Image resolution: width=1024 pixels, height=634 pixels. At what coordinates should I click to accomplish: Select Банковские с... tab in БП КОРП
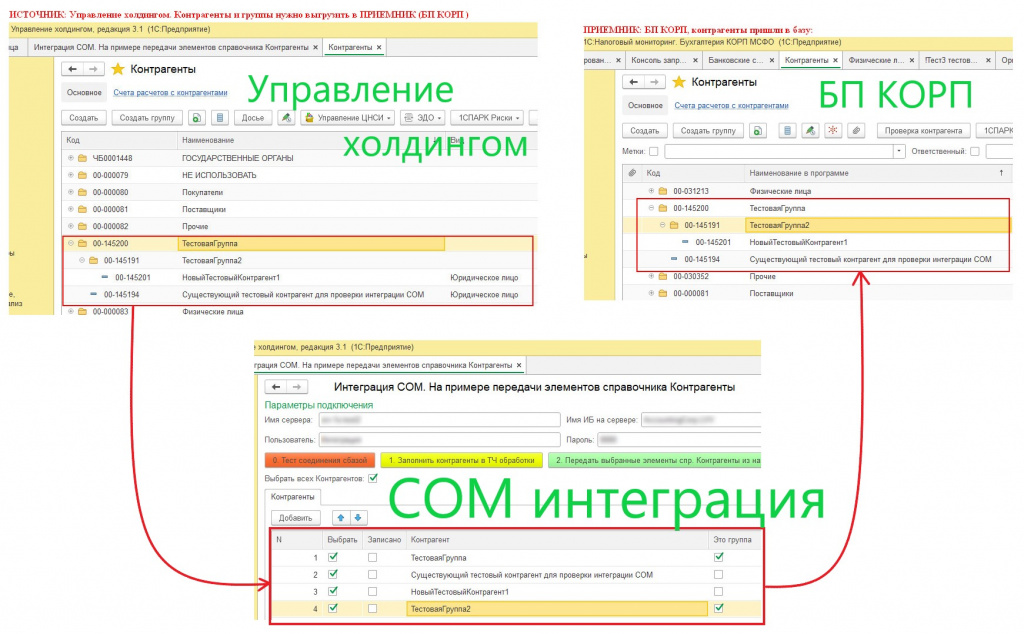(x=741, y=60)
